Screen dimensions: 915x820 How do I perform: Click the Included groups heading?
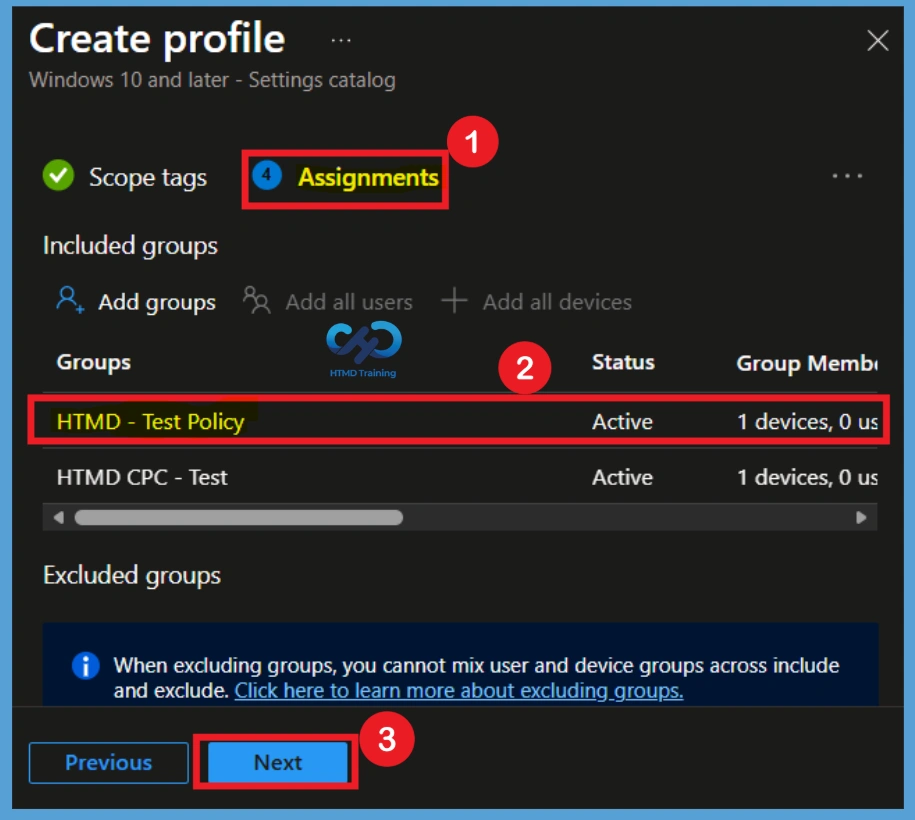coord(130,246)
